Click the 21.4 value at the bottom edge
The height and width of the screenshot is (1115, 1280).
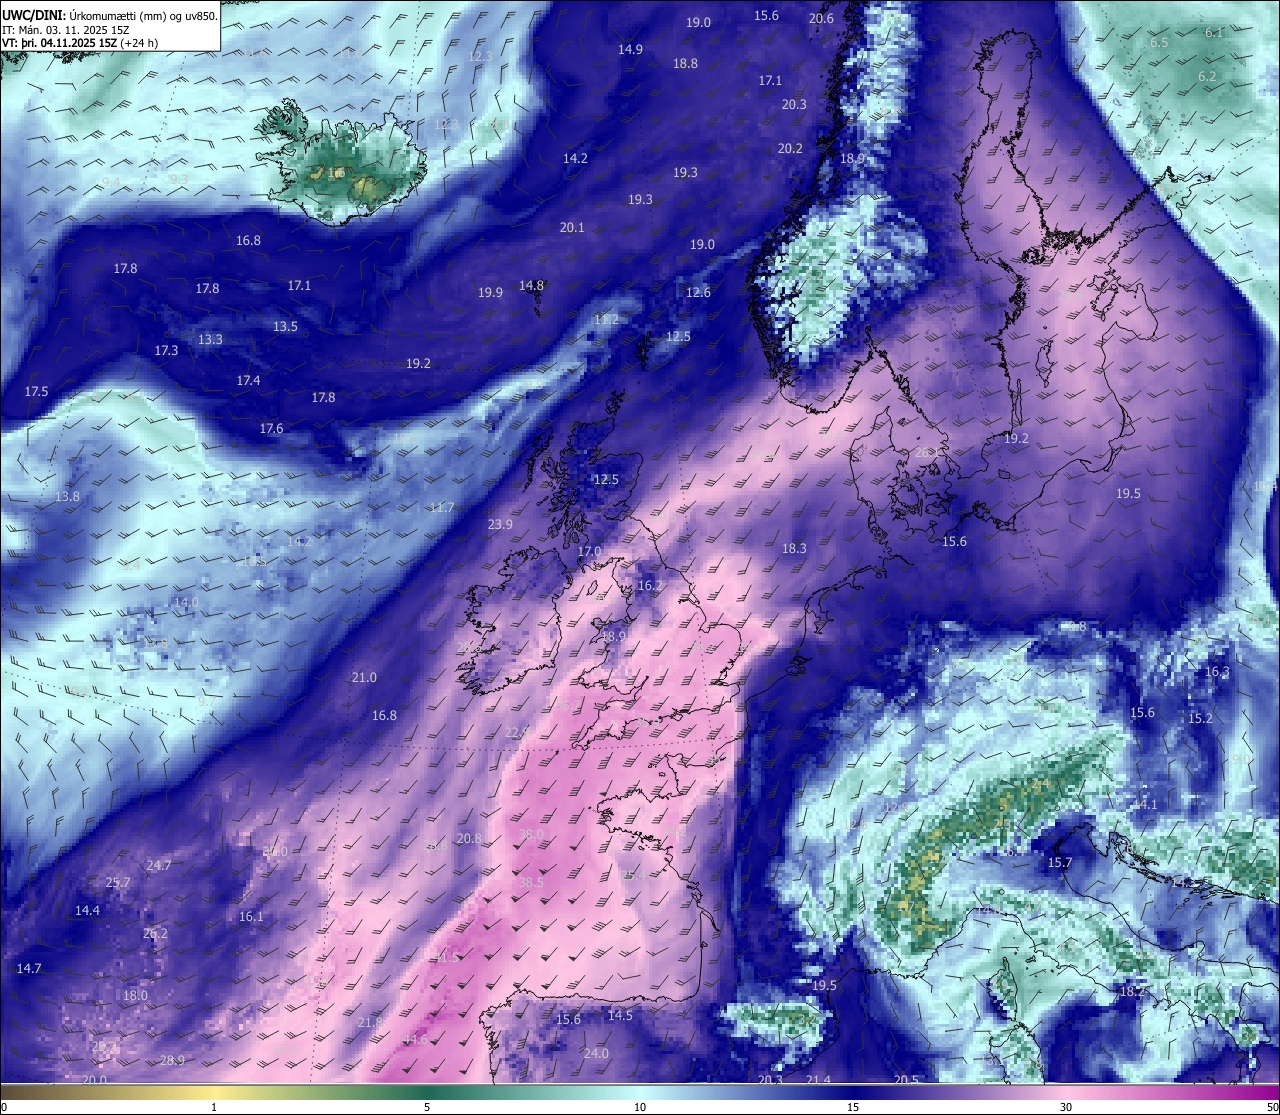[x=818, y=1080]
